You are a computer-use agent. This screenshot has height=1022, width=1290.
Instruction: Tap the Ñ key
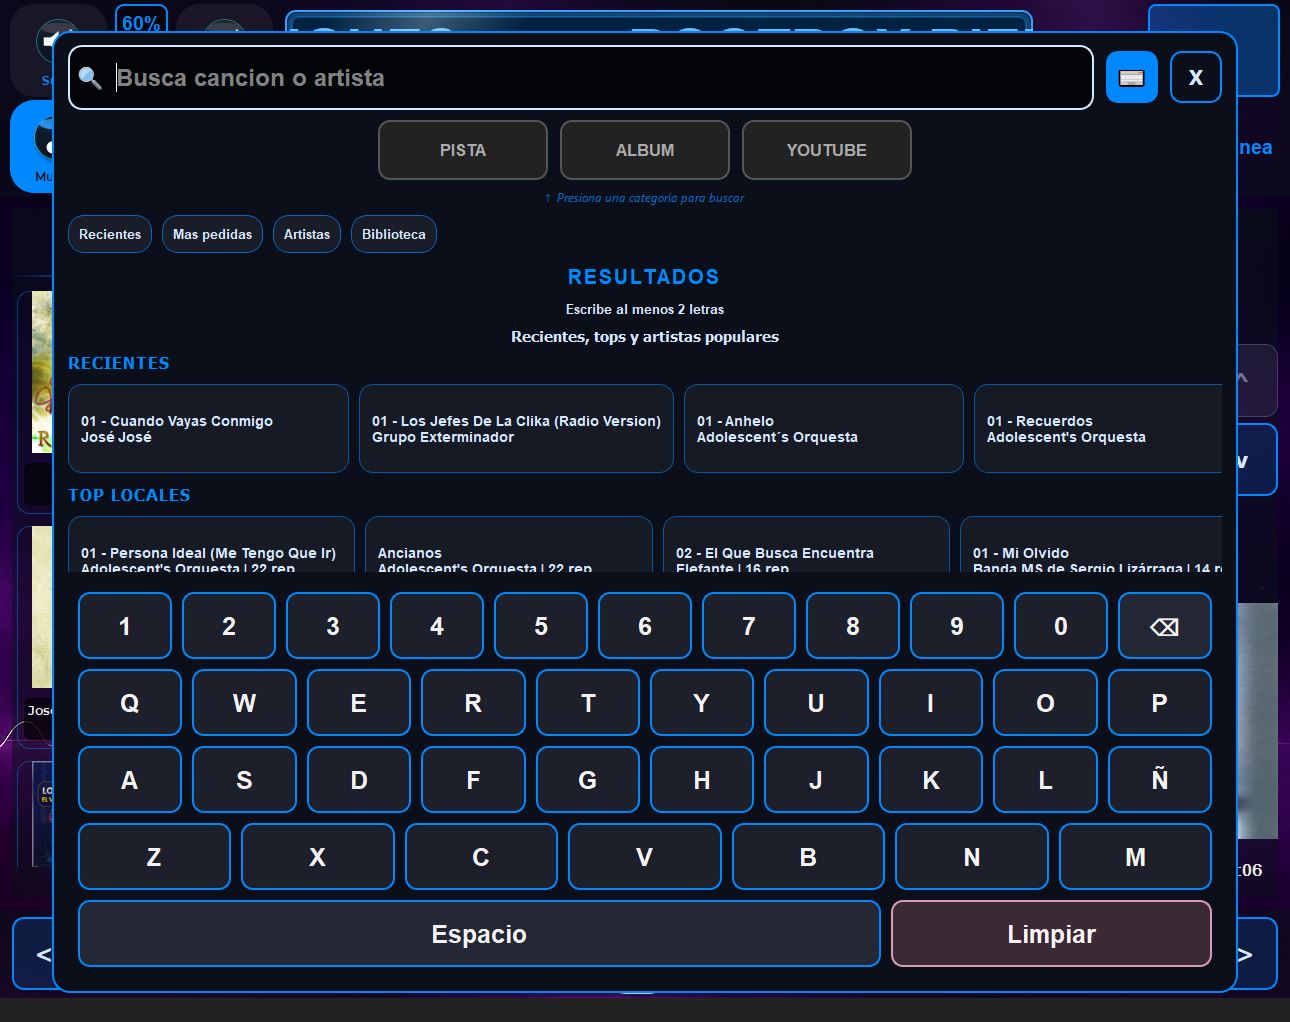pyautogui.click(x=1160, y=780)
